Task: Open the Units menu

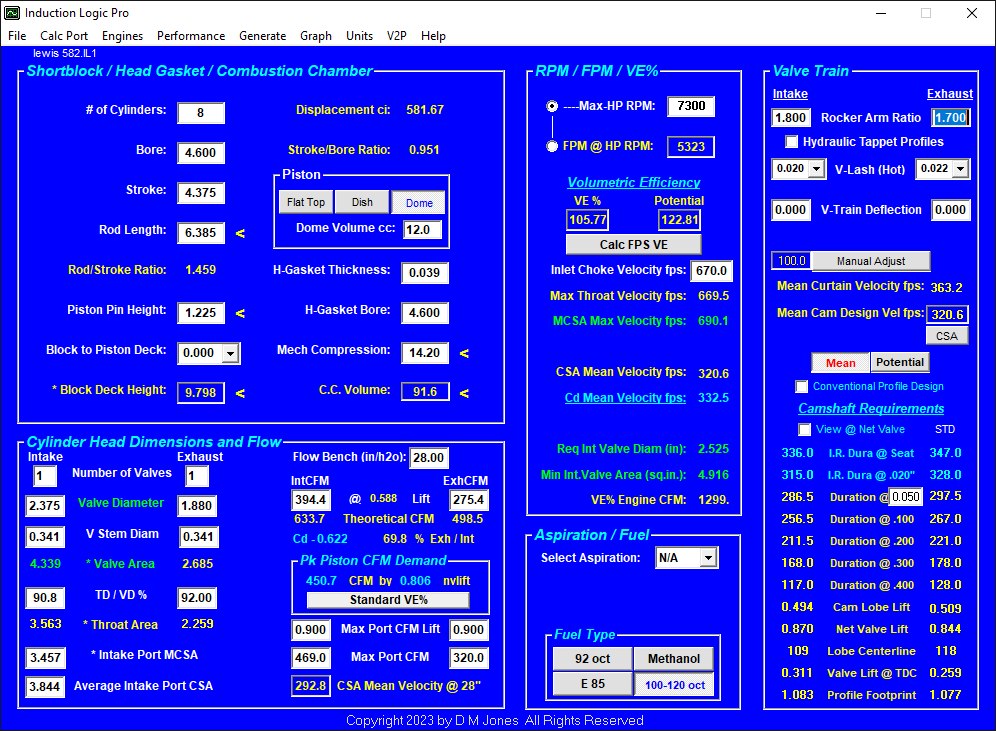Action: coord(360,36)
